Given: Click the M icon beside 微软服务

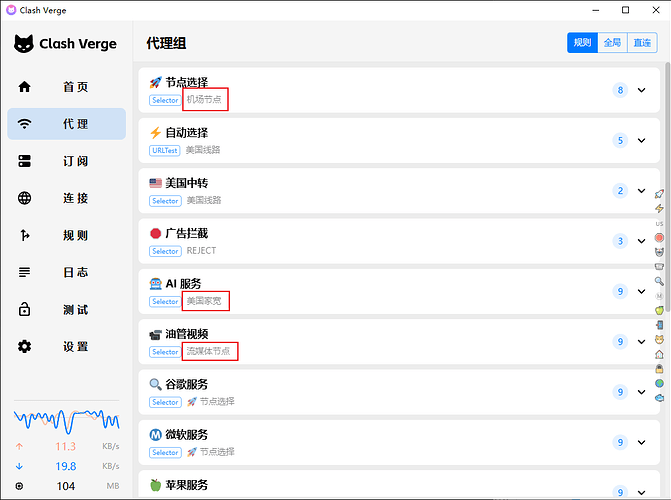Looking at the screenshot, I should click(155, 435).
